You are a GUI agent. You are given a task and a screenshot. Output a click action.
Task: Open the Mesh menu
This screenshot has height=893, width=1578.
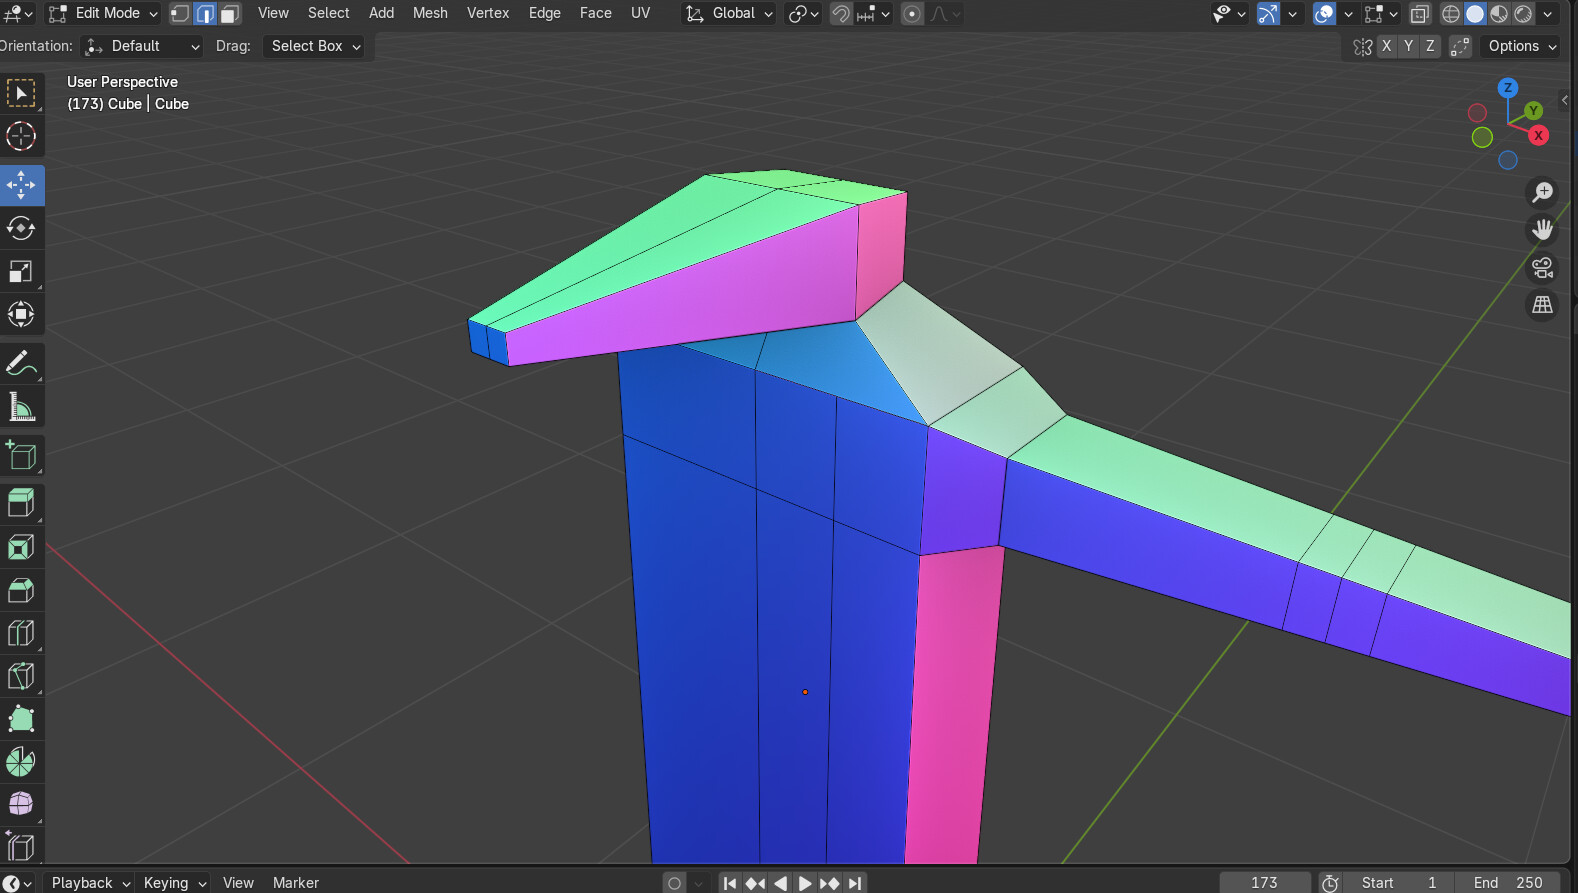point(430,13)
